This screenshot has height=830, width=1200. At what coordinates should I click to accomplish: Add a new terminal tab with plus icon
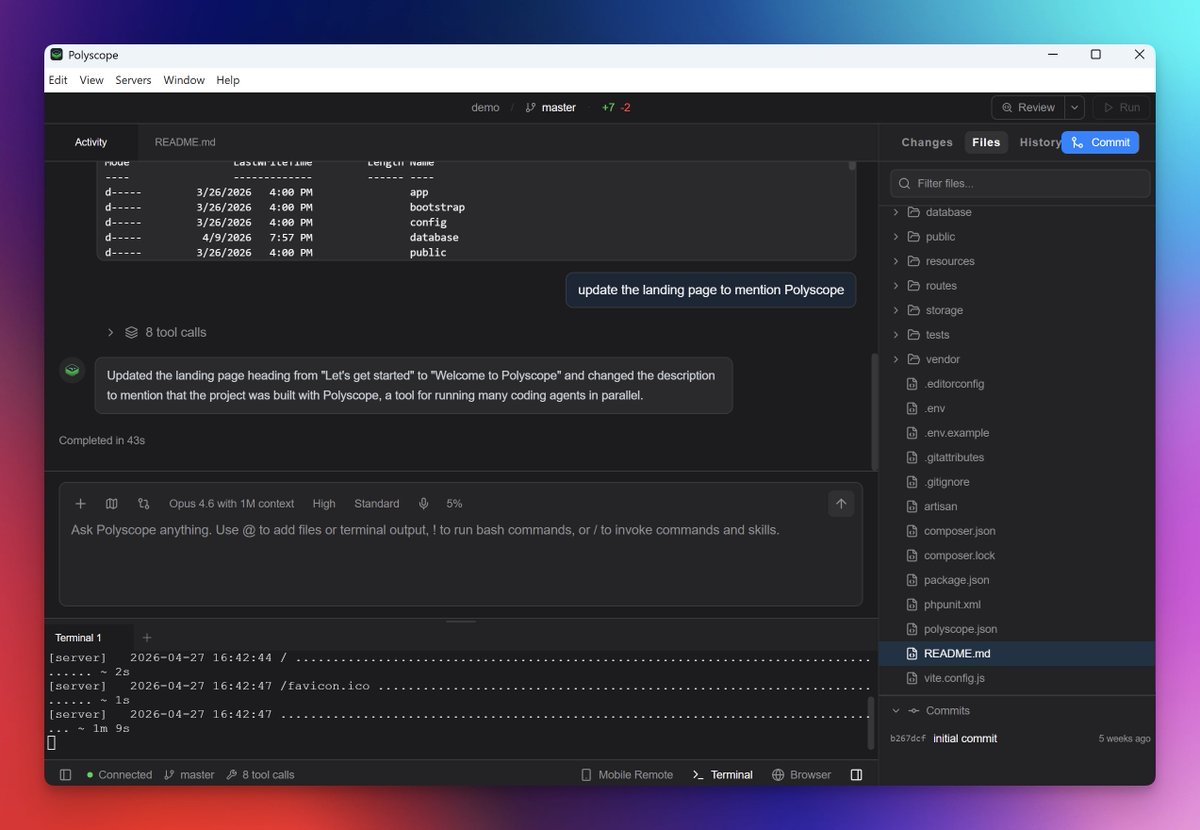click(x=147, y=637)
